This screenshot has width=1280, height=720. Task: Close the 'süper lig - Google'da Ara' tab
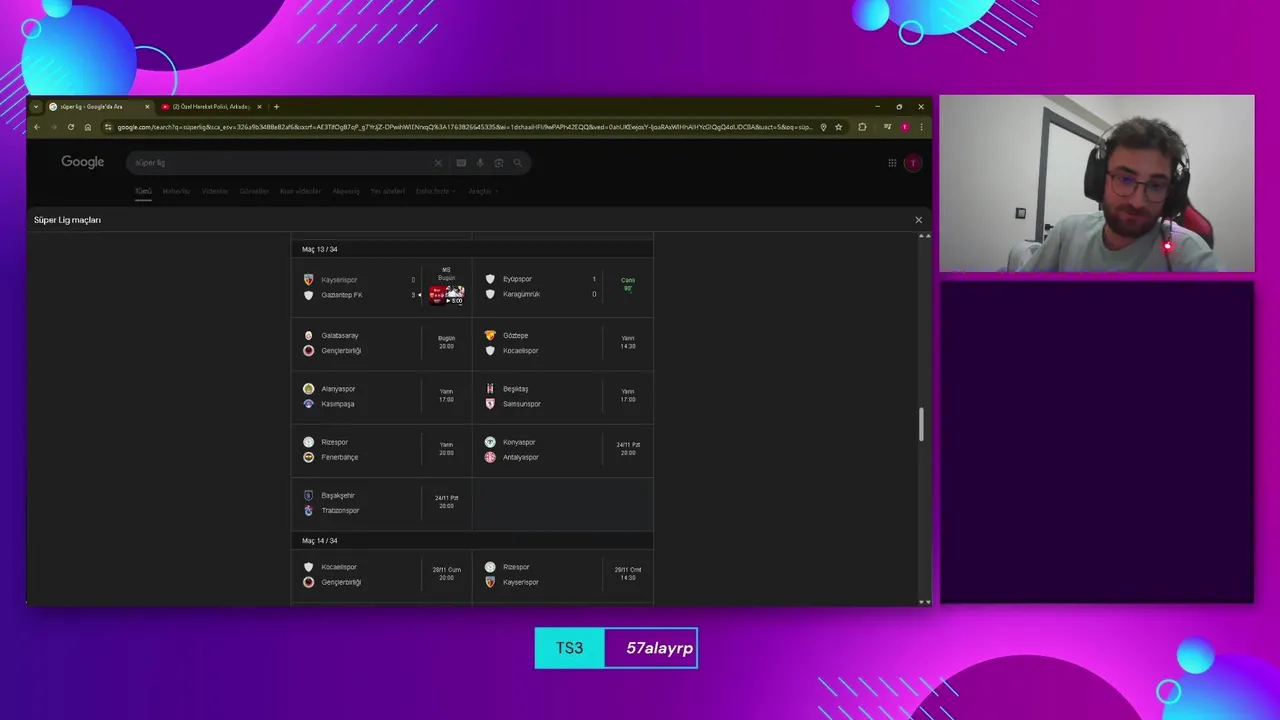(x=147, y=107)
